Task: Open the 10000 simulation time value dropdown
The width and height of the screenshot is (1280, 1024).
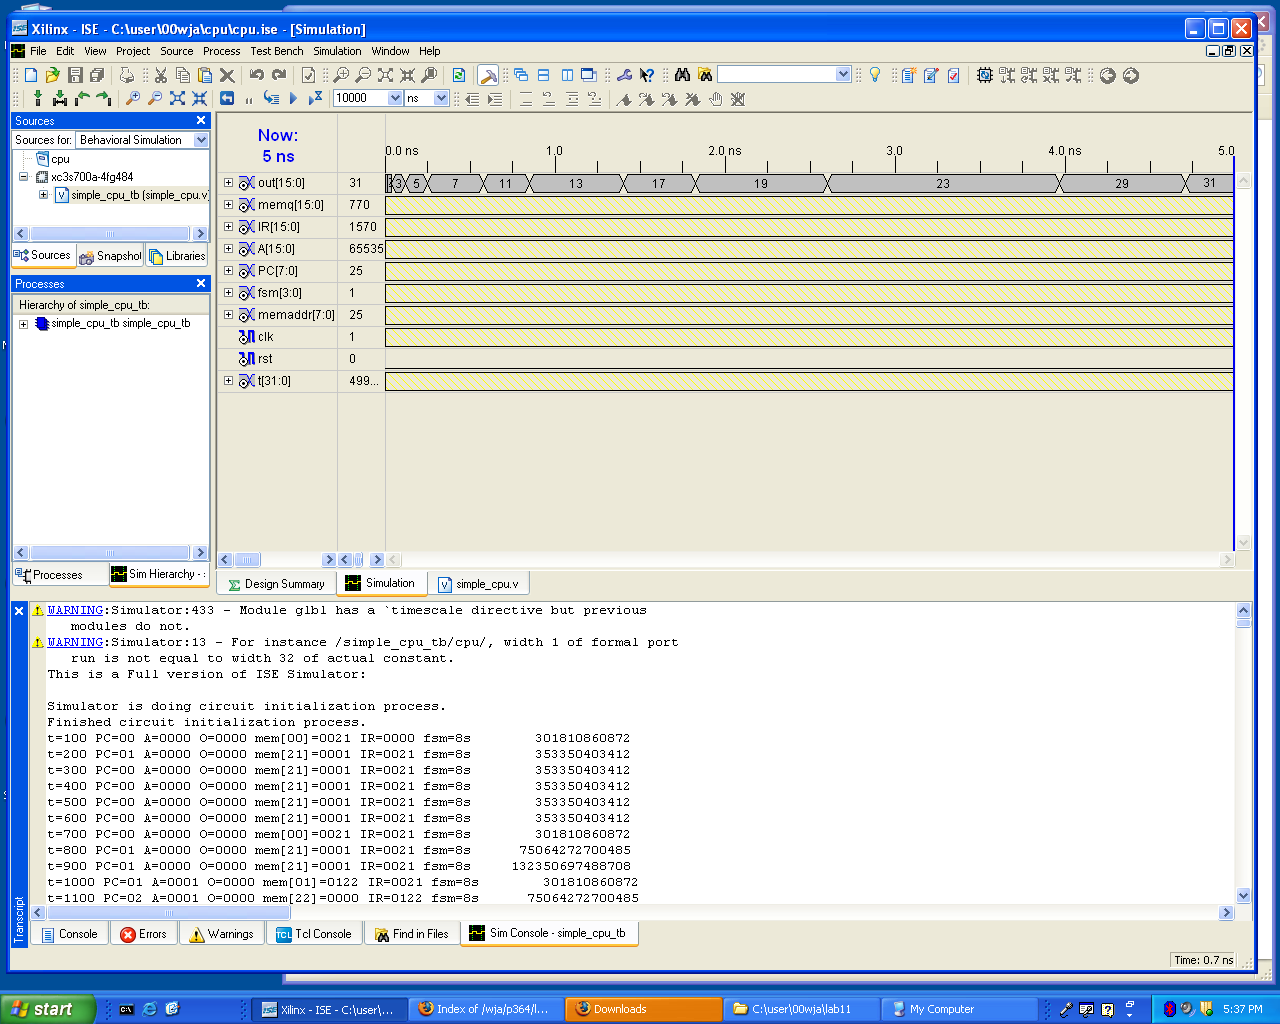Action: tap(395, 98)
